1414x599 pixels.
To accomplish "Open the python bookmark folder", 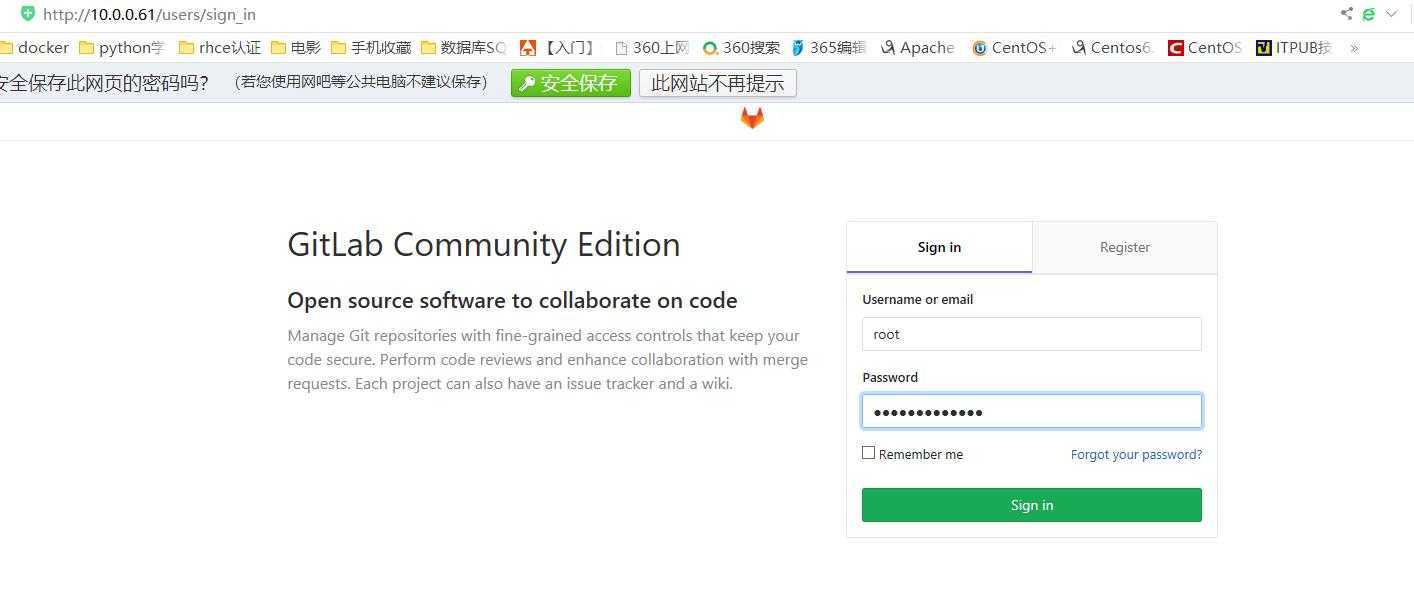I will (121, 48).
